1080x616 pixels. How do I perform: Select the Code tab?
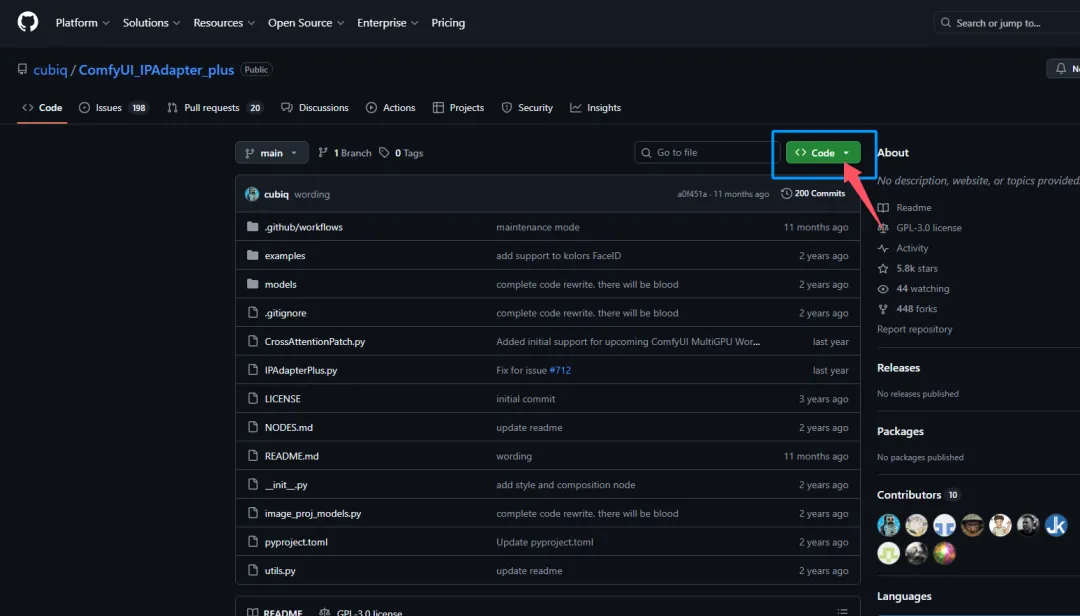pos(42,107)
